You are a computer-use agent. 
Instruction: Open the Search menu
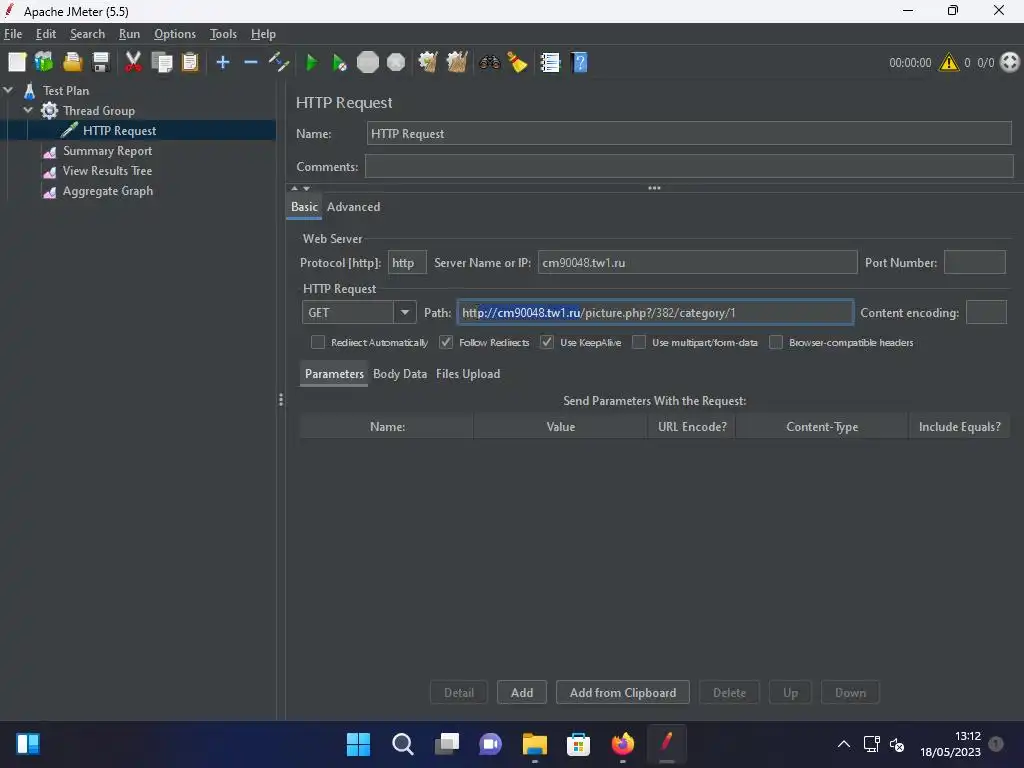pyautogui.click(x=88, y=34)
